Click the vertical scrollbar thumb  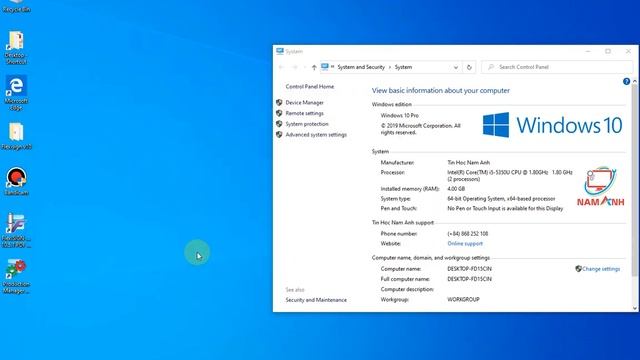pyautogui.click(x=635, y=180)
